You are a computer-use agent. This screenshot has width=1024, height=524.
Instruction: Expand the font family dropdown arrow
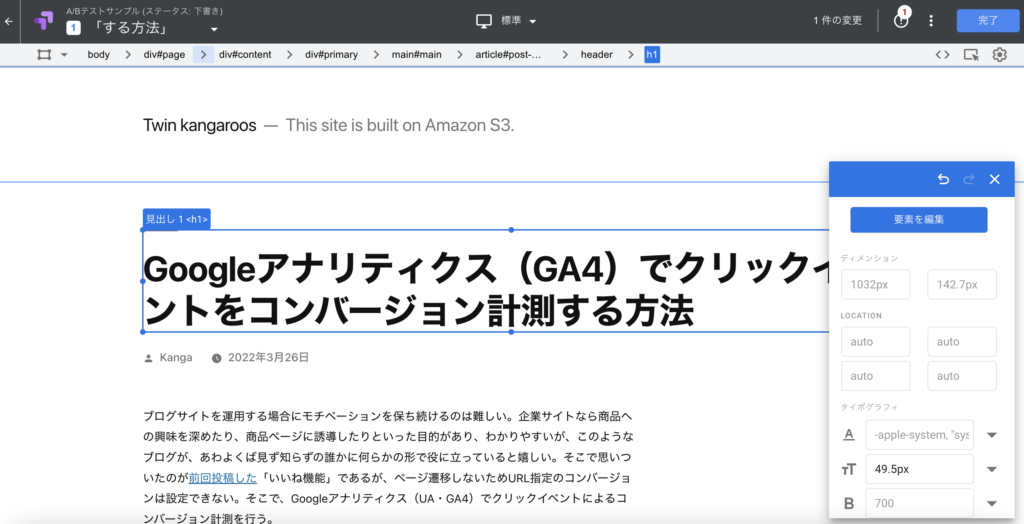pos(991,435)
